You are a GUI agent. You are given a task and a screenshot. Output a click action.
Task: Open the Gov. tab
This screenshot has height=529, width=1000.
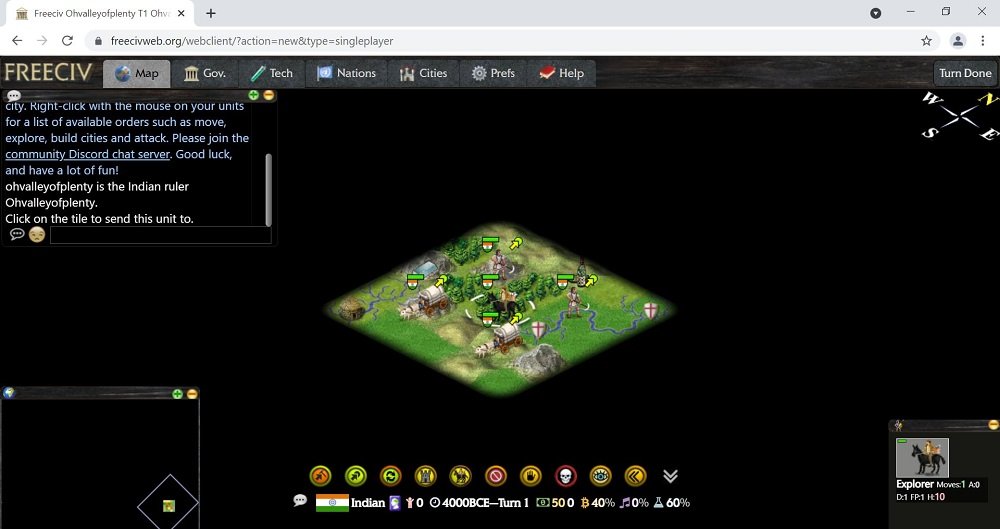click(x=205, y=73)
